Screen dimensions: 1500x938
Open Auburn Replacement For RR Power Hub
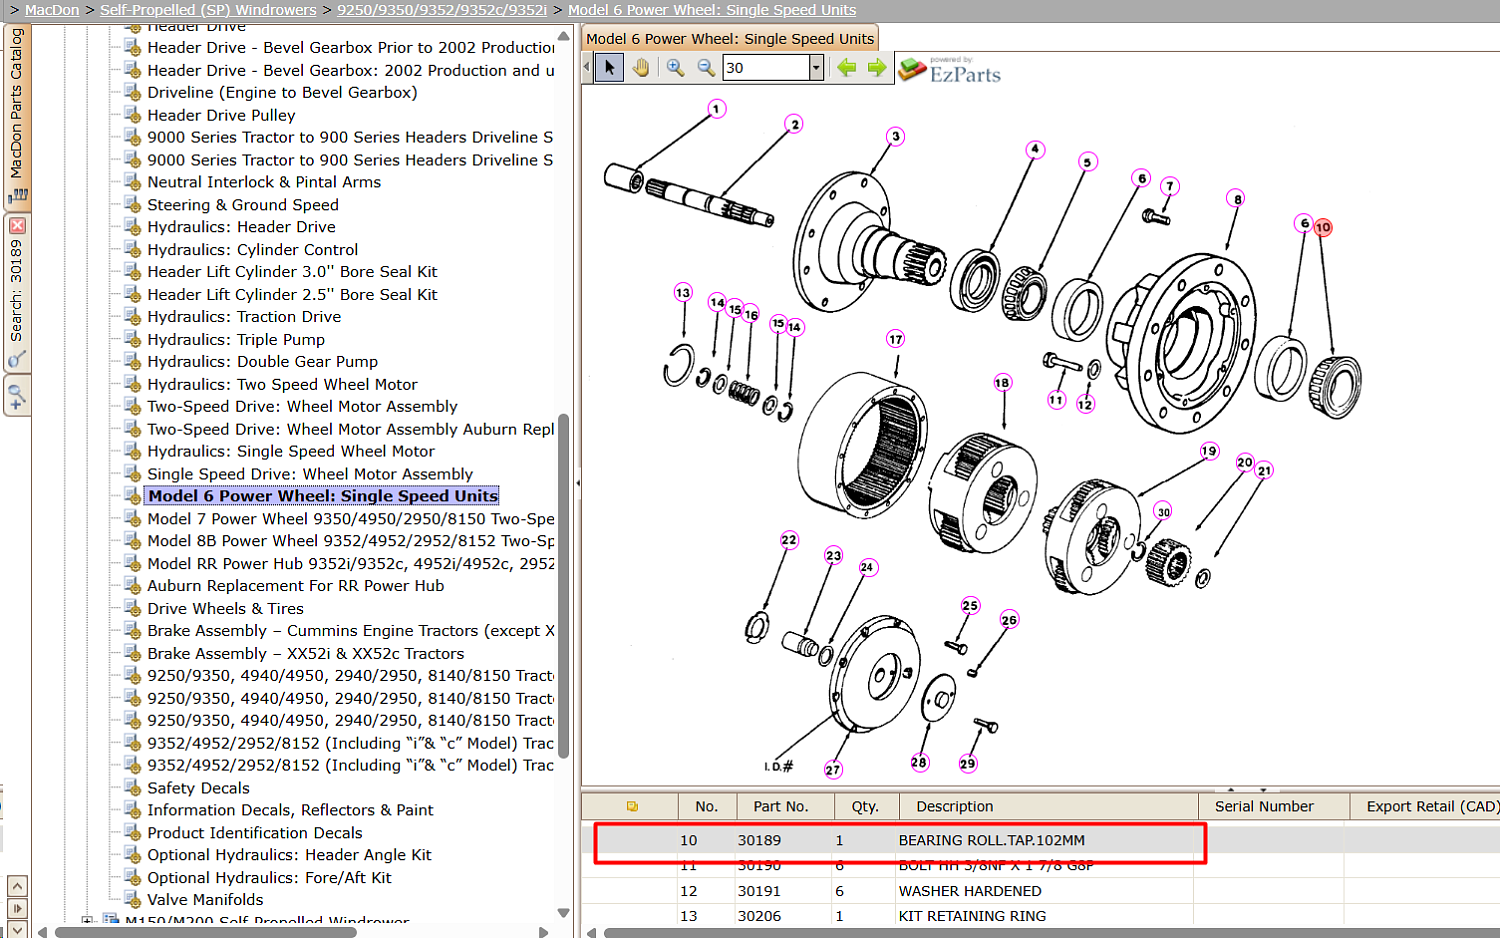pos(295,586)
